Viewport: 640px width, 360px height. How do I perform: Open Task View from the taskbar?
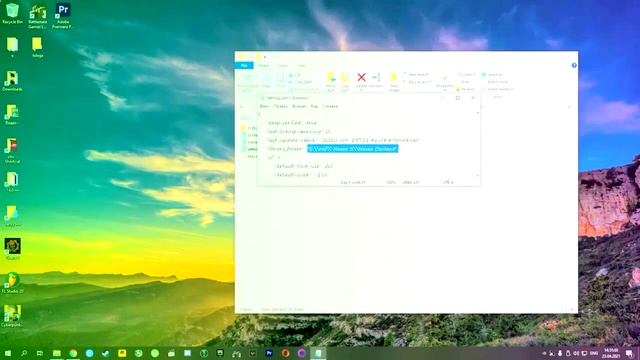(40, 353)
